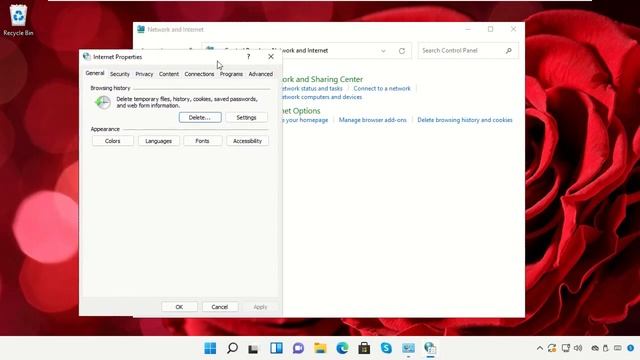
Task: Open Network and Sharing Center heading link
Action: pyautogui.click(x=322, y=79)
